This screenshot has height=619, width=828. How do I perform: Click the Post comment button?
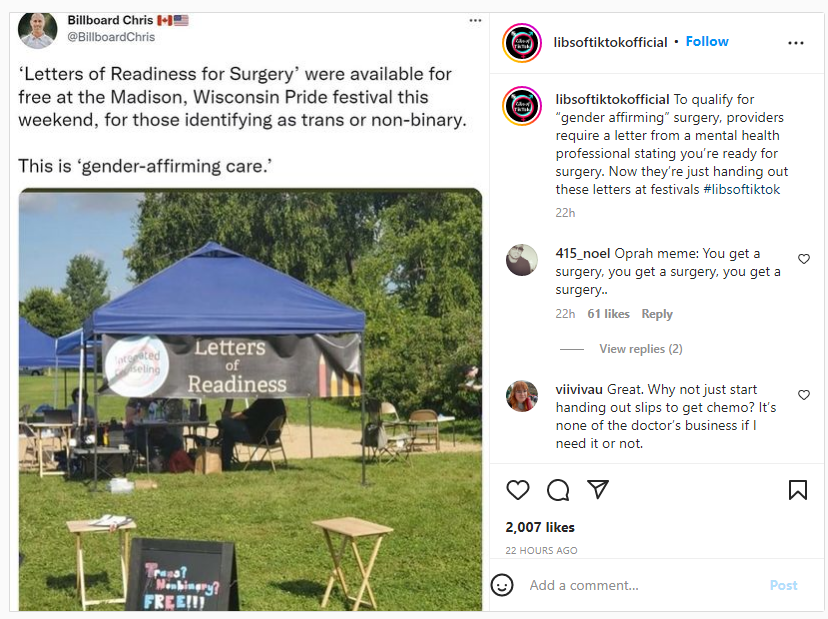coord(783,585)
